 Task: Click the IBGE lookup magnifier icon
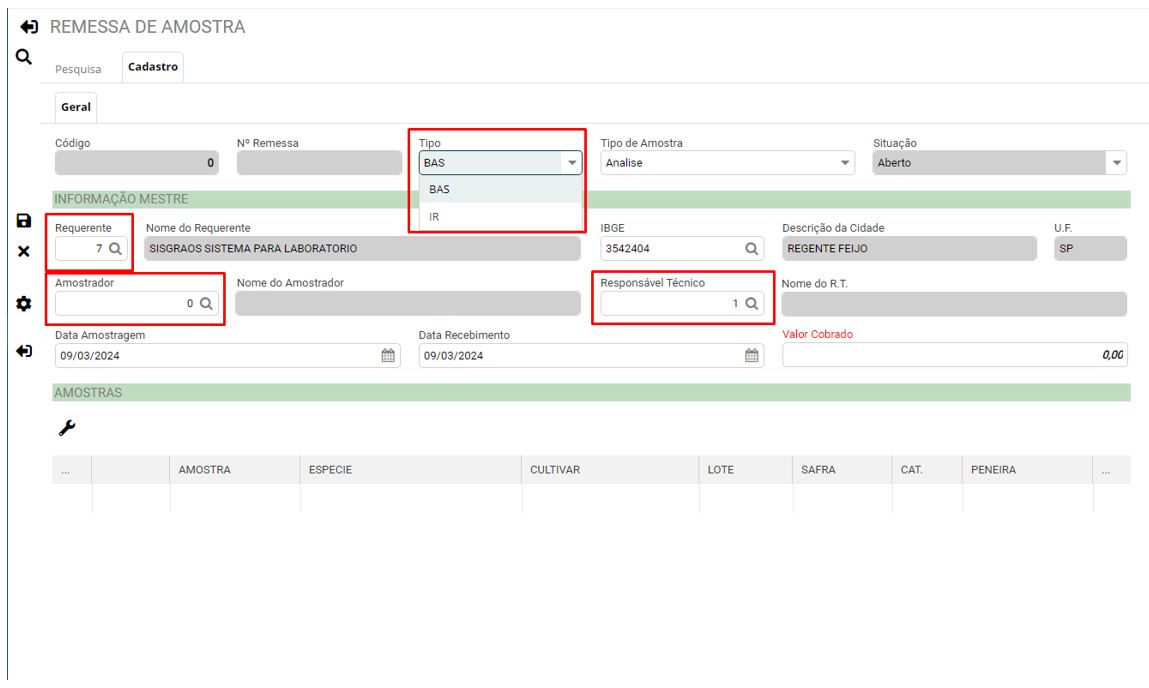click(751, 248)
